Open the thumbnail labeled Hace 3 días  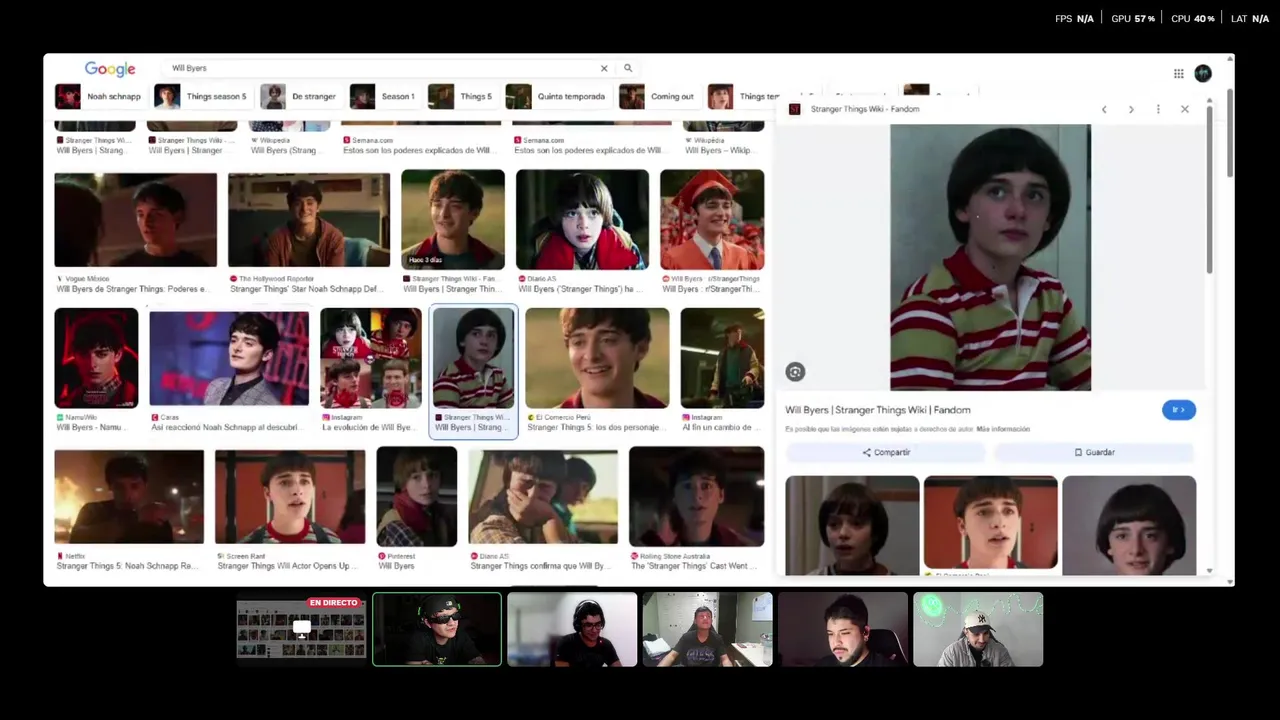tap(453, 219)
